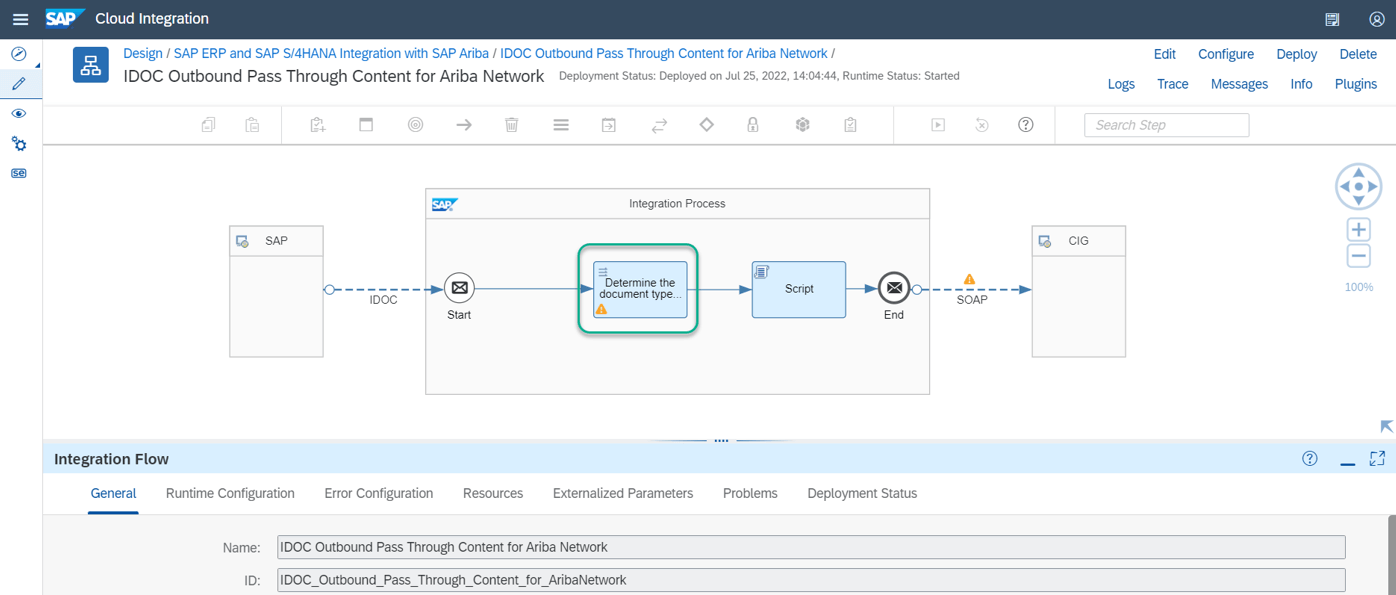Click the Edit button
1396x595 pixels.
[x=1165, y=54]
